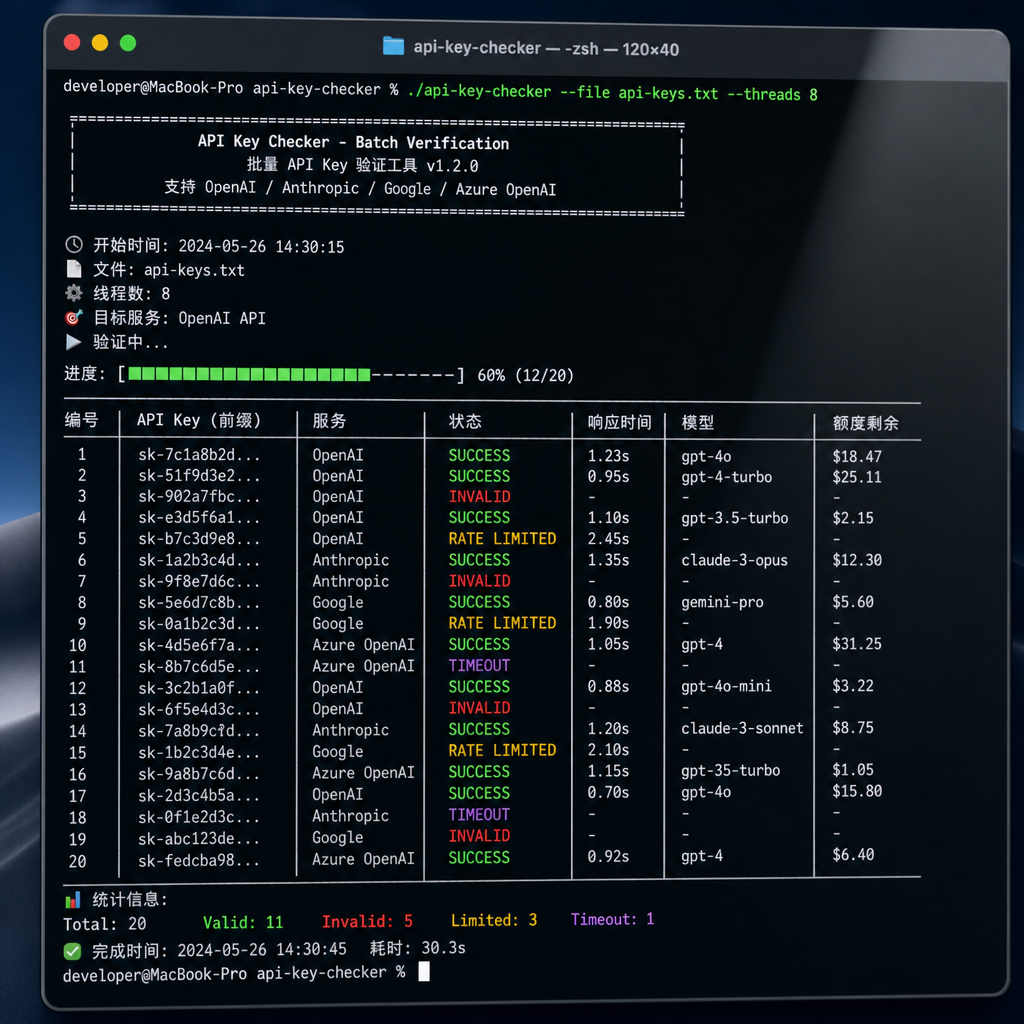Click the Invalid: 5 statistic

[367, 921]
